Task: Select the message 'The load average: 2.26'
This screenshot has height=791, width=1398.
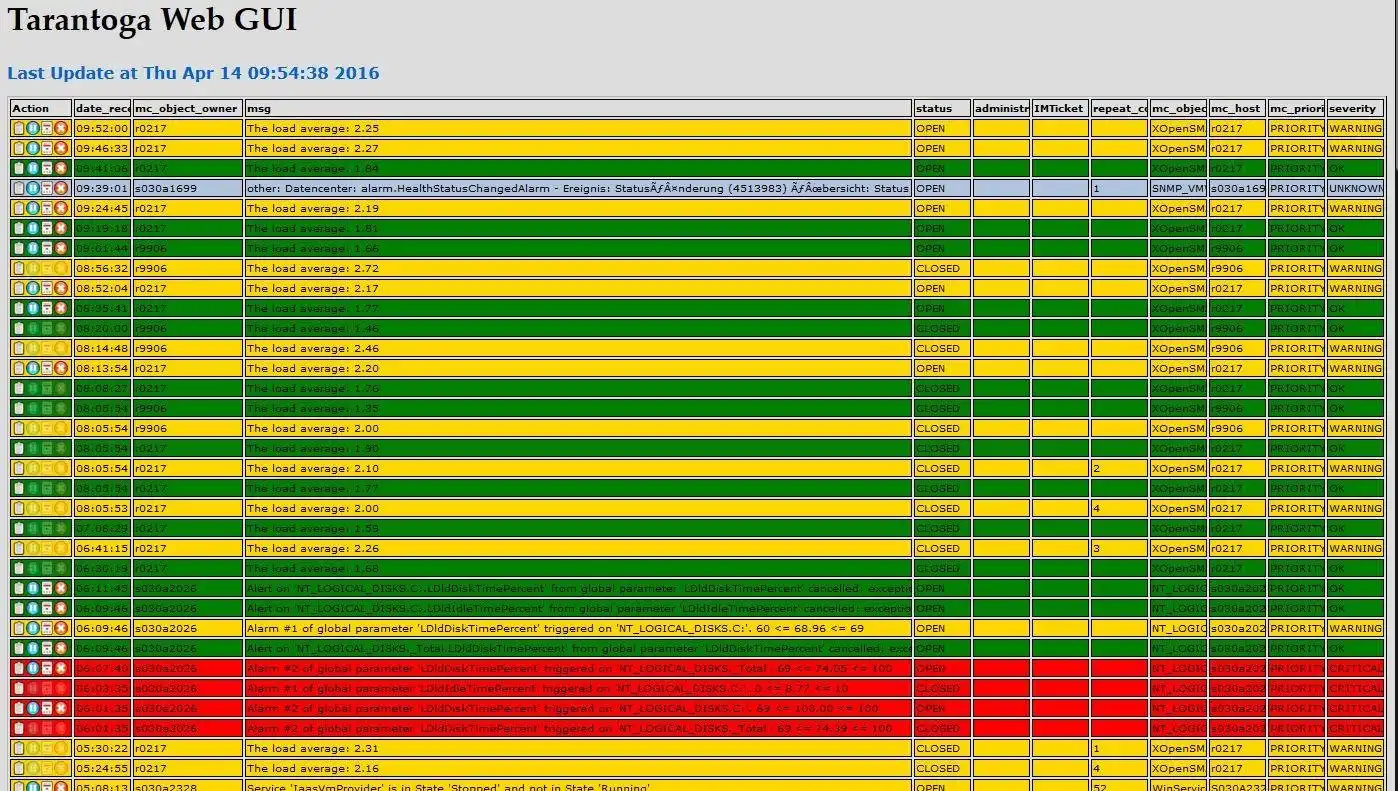Action: point(313,548)
